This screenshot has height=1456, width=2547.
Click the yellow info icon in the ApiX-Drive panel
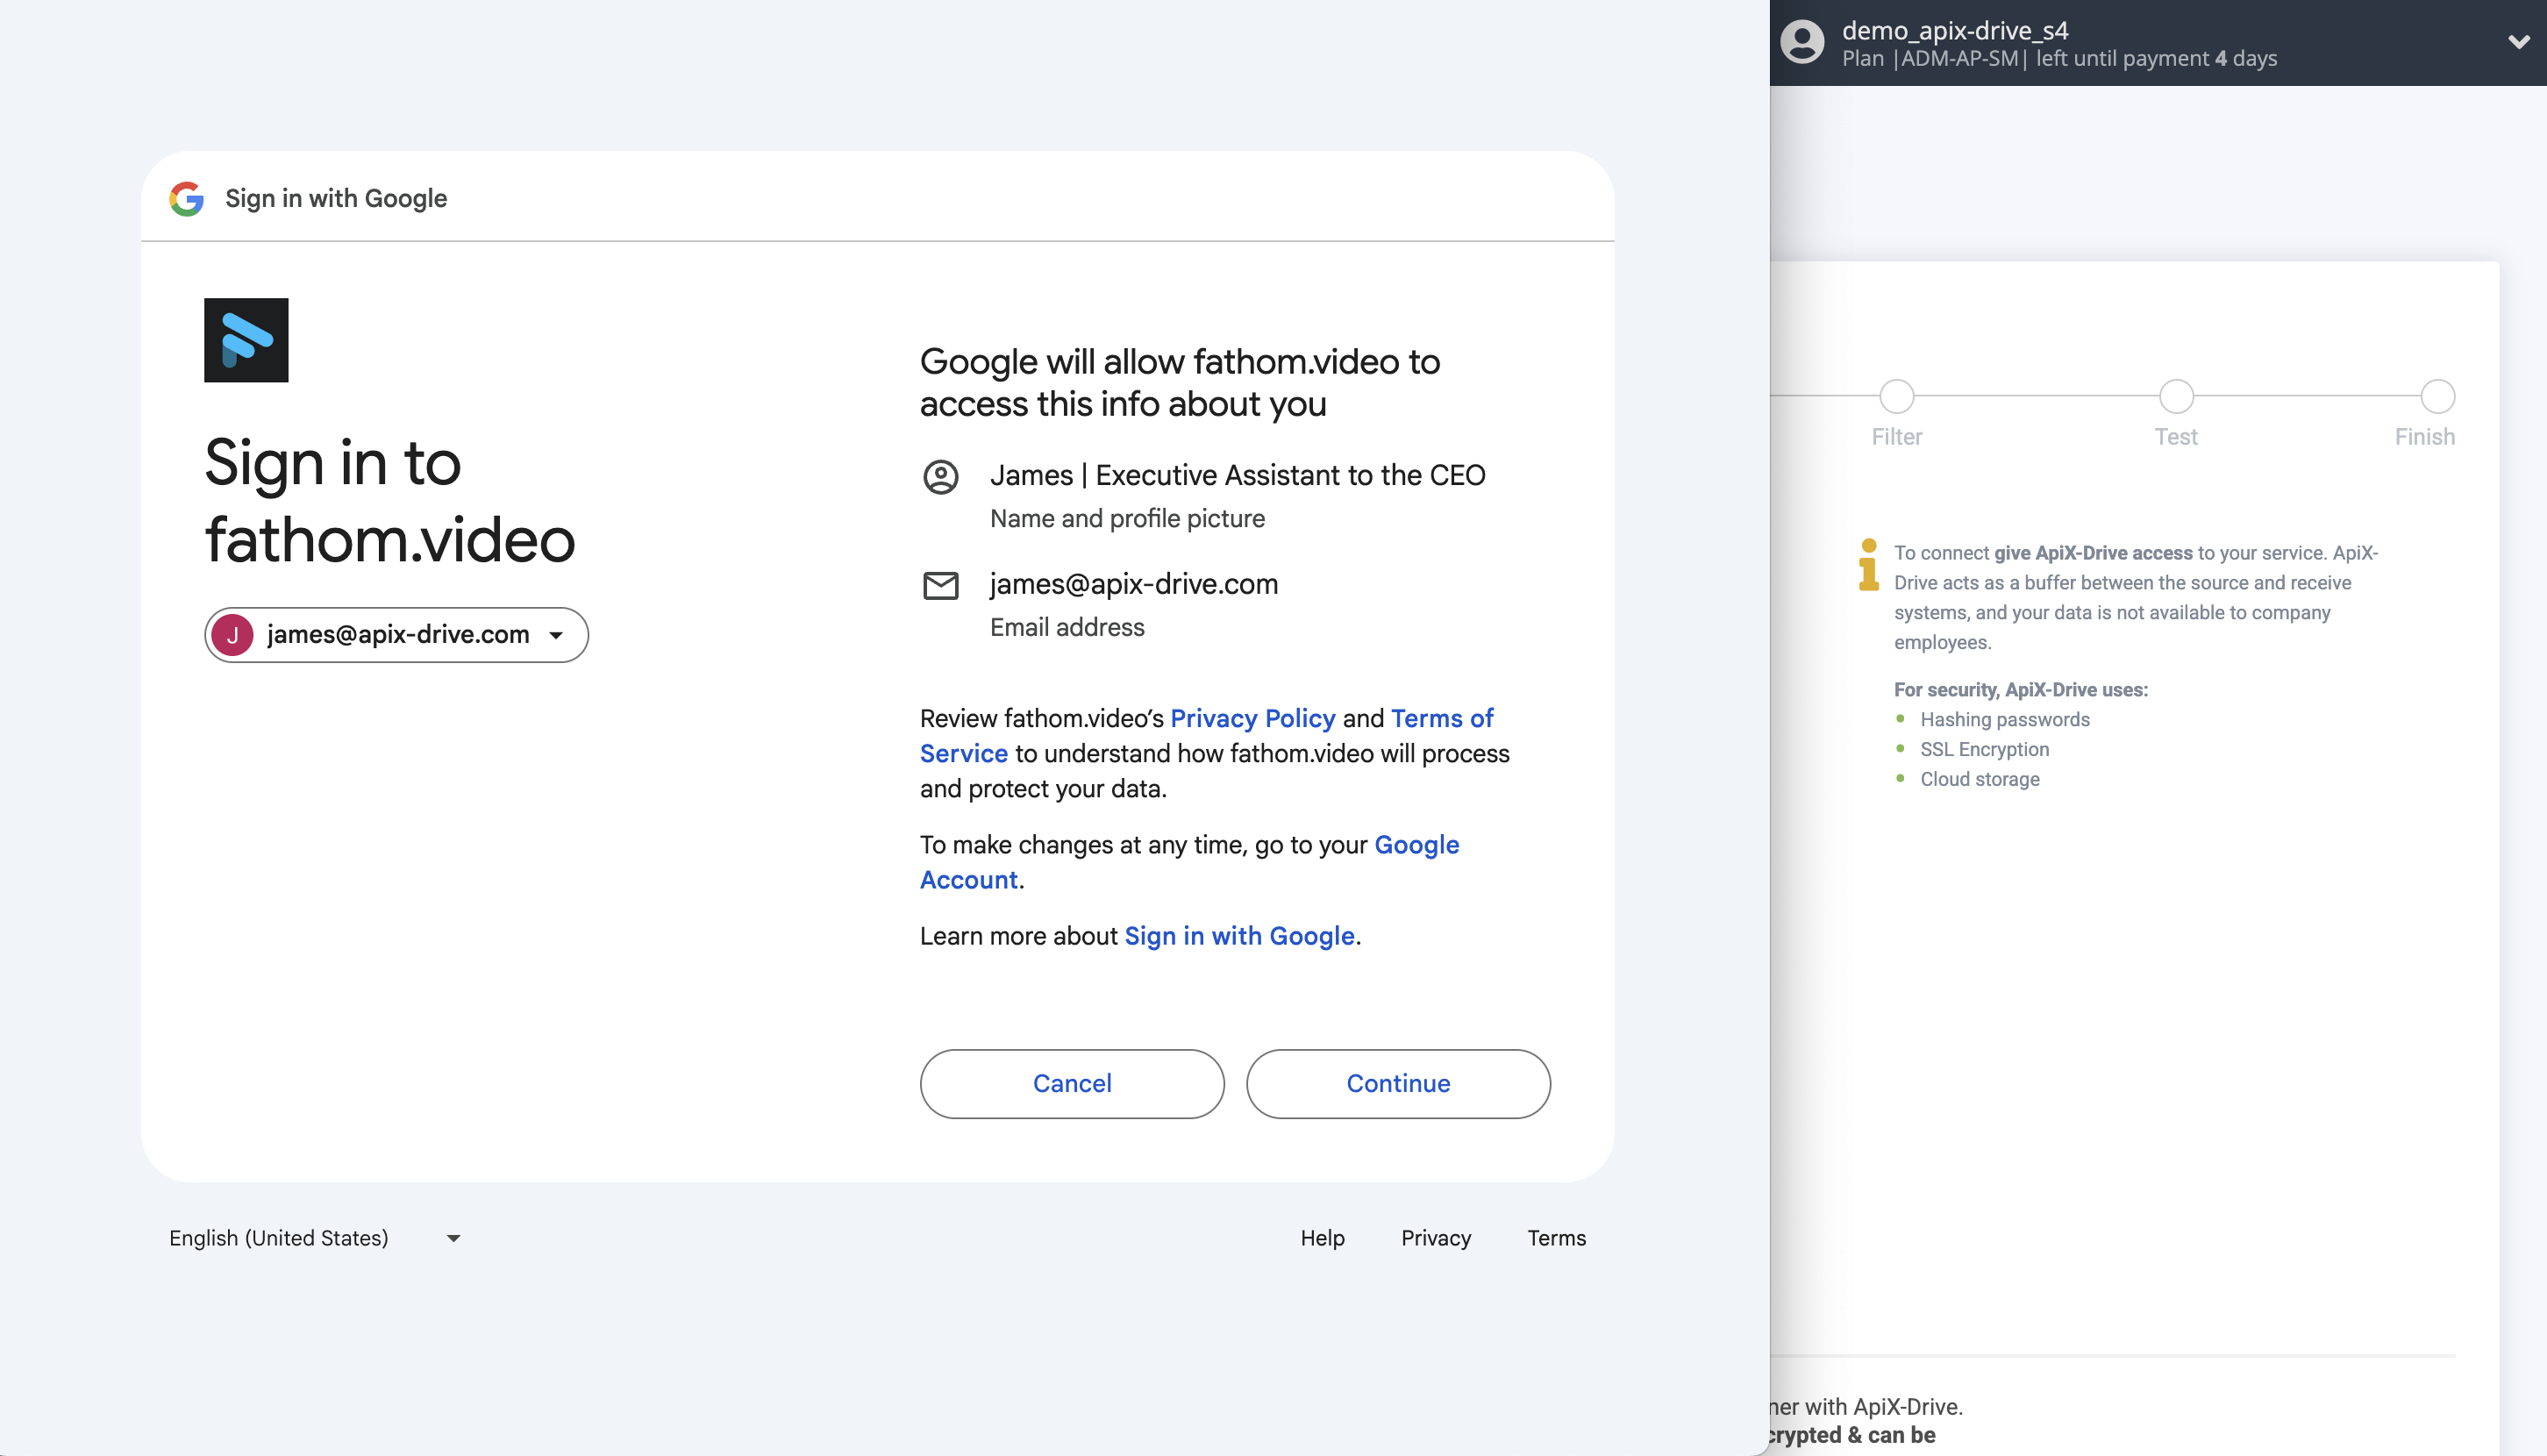[1868, 568]
